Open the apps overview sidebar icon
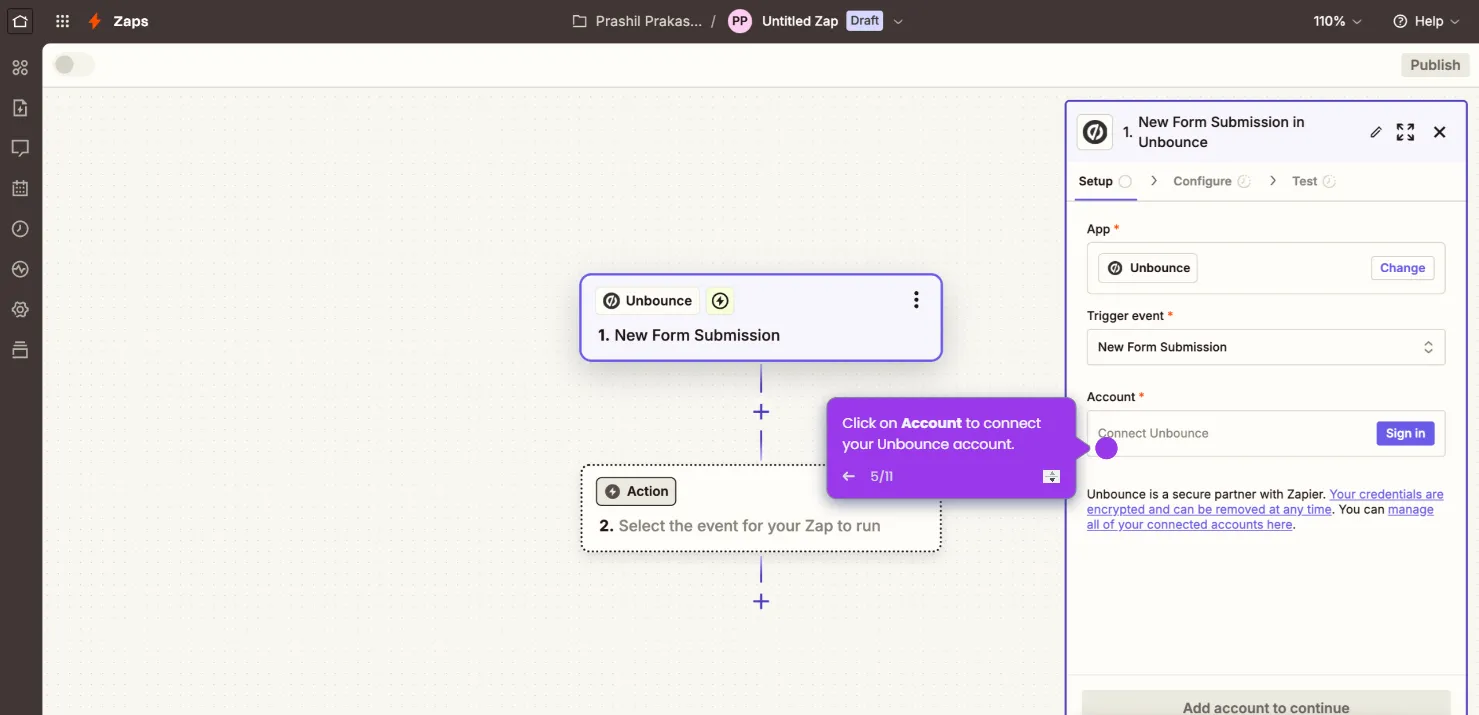 click(20, 68)
